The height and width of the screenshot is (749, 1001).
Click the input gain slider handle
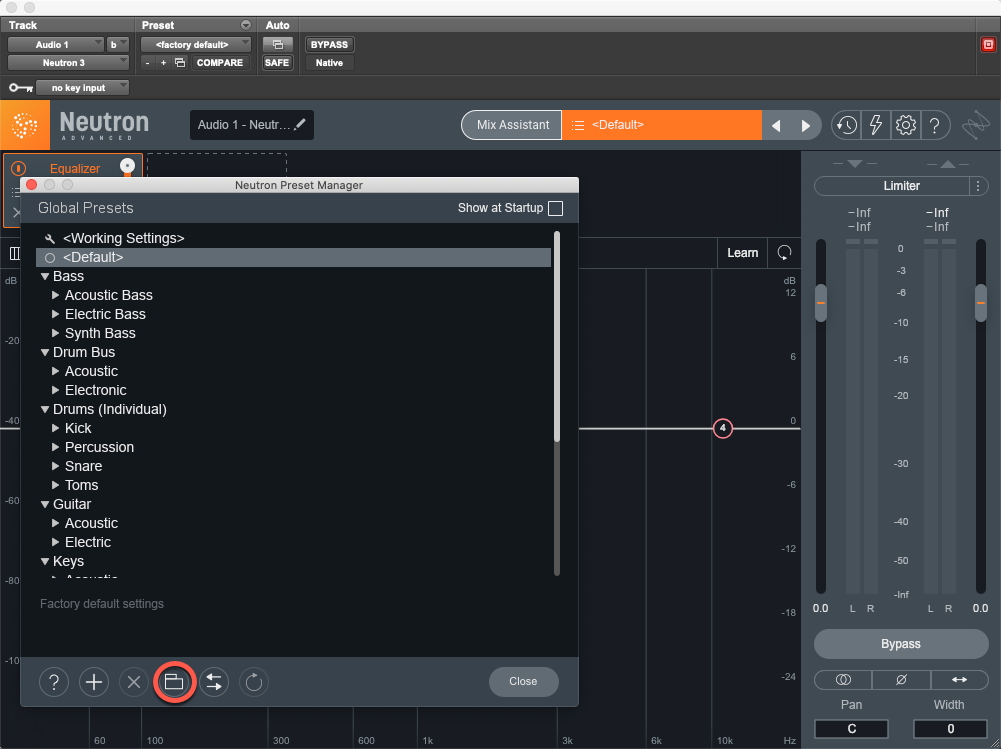[821, 303]
